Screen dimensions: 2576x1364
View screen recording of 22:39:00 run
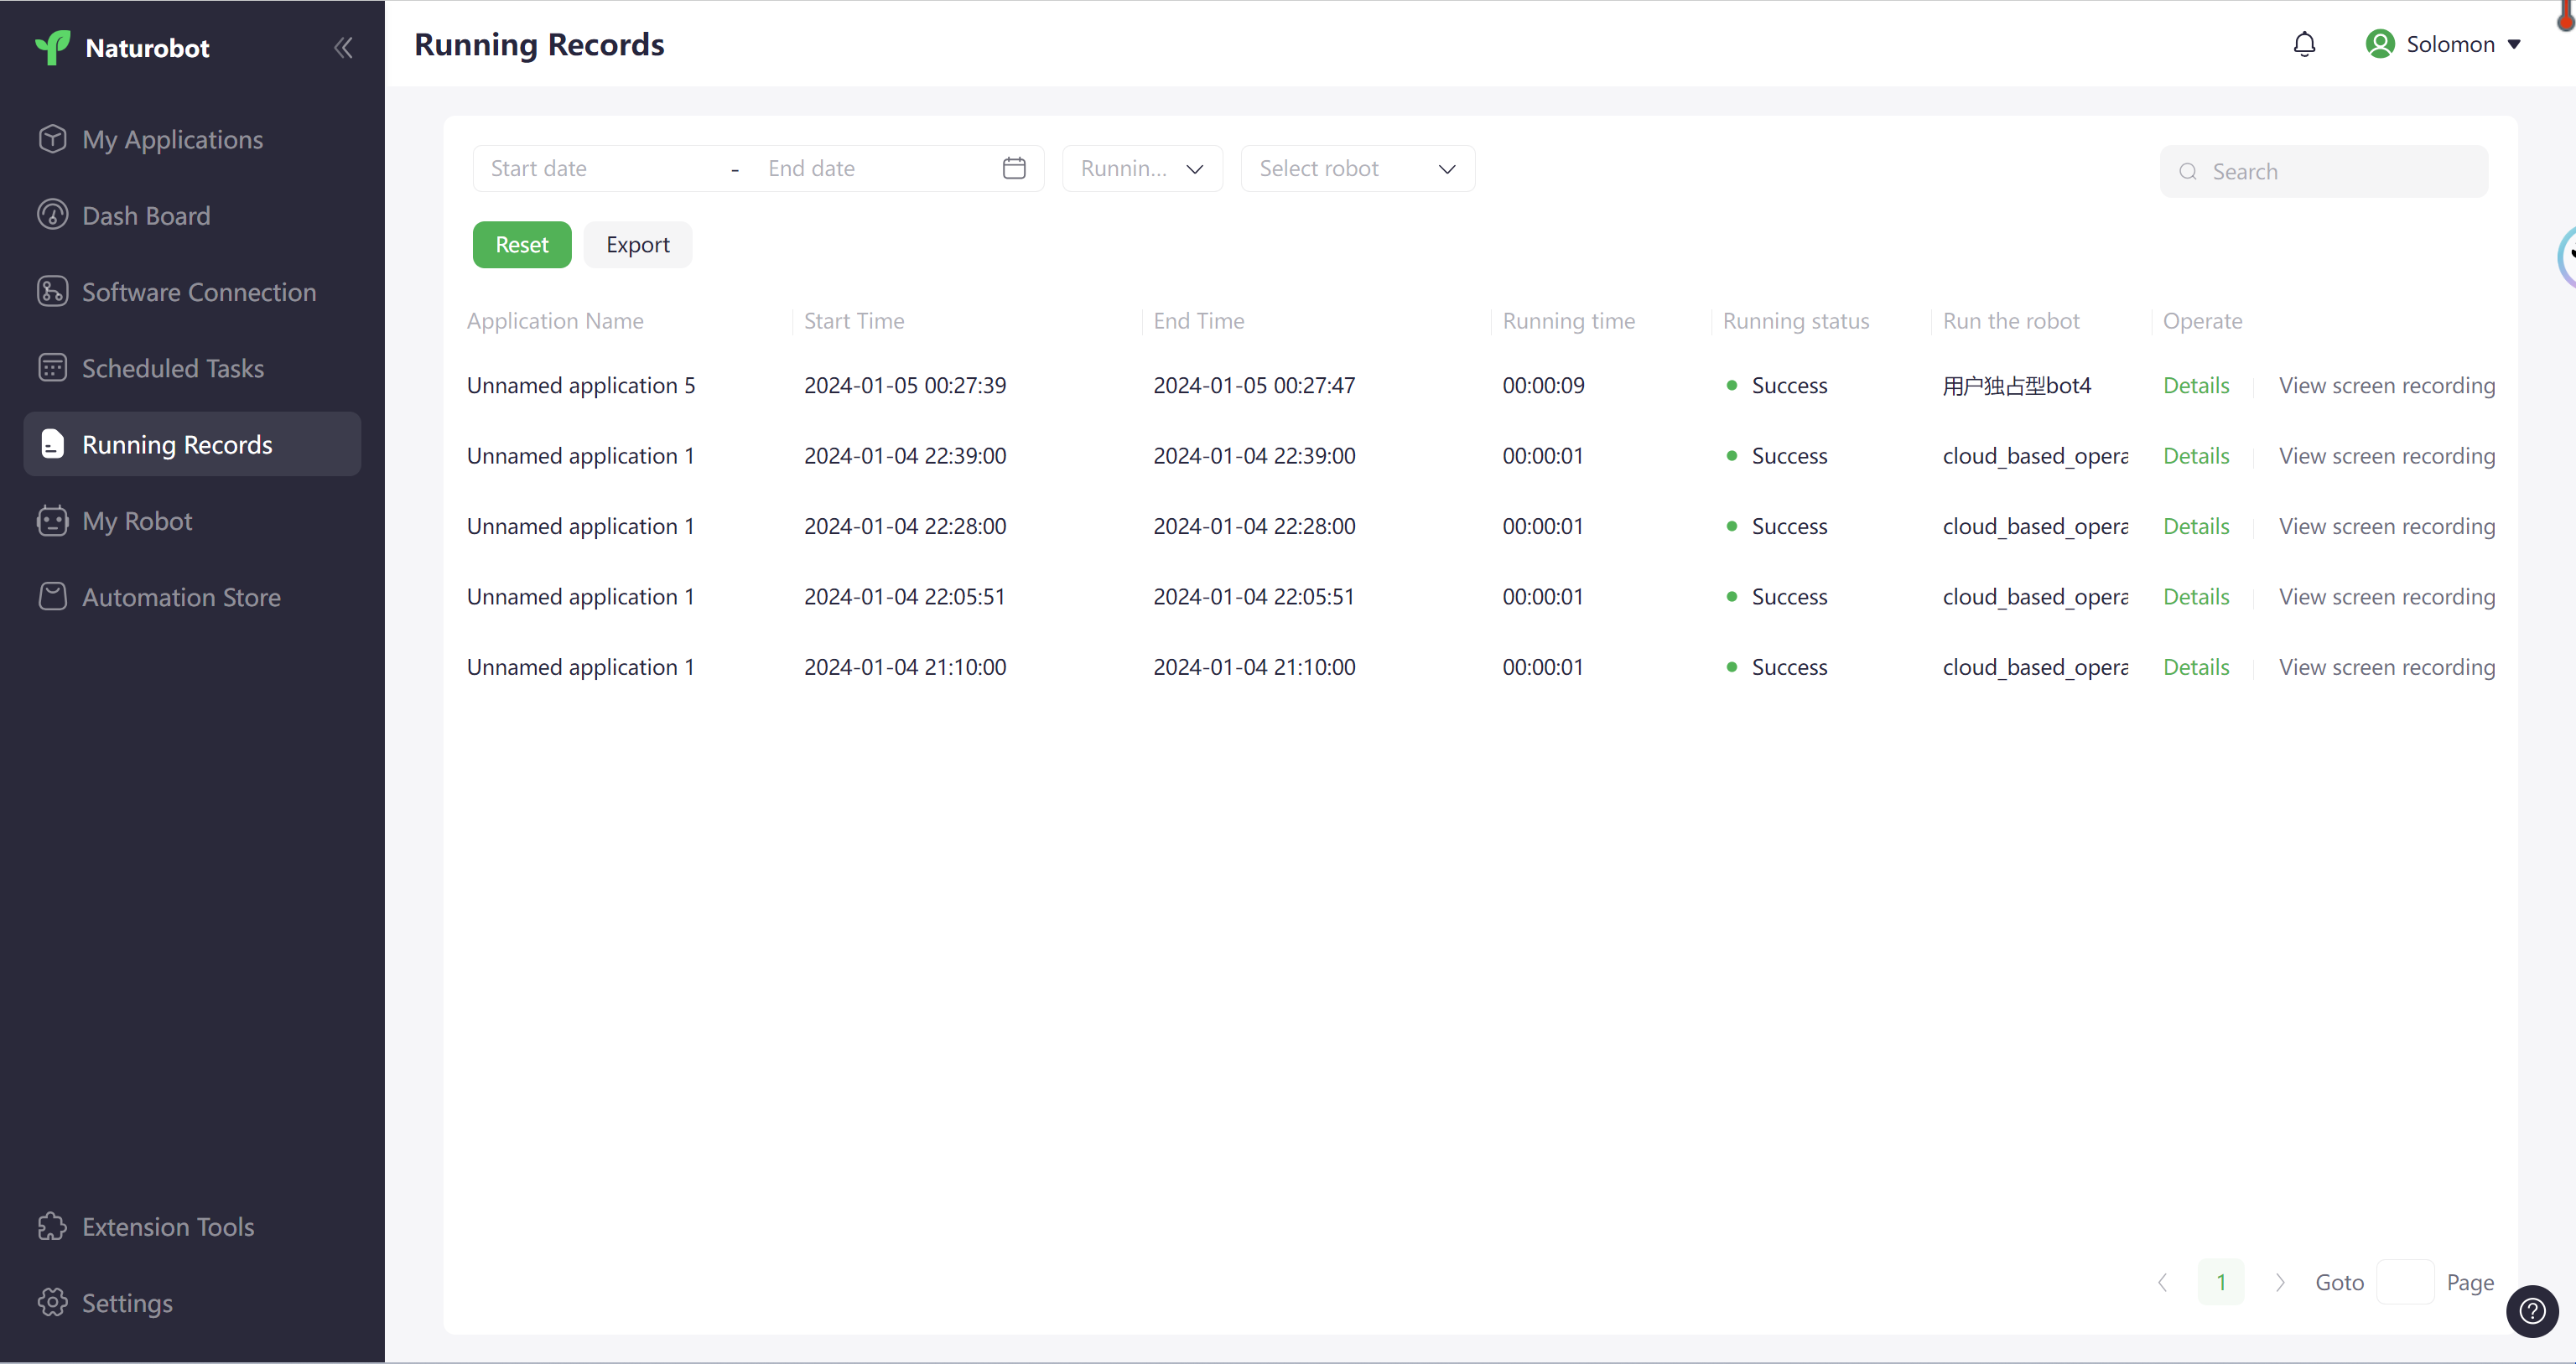2387,455
